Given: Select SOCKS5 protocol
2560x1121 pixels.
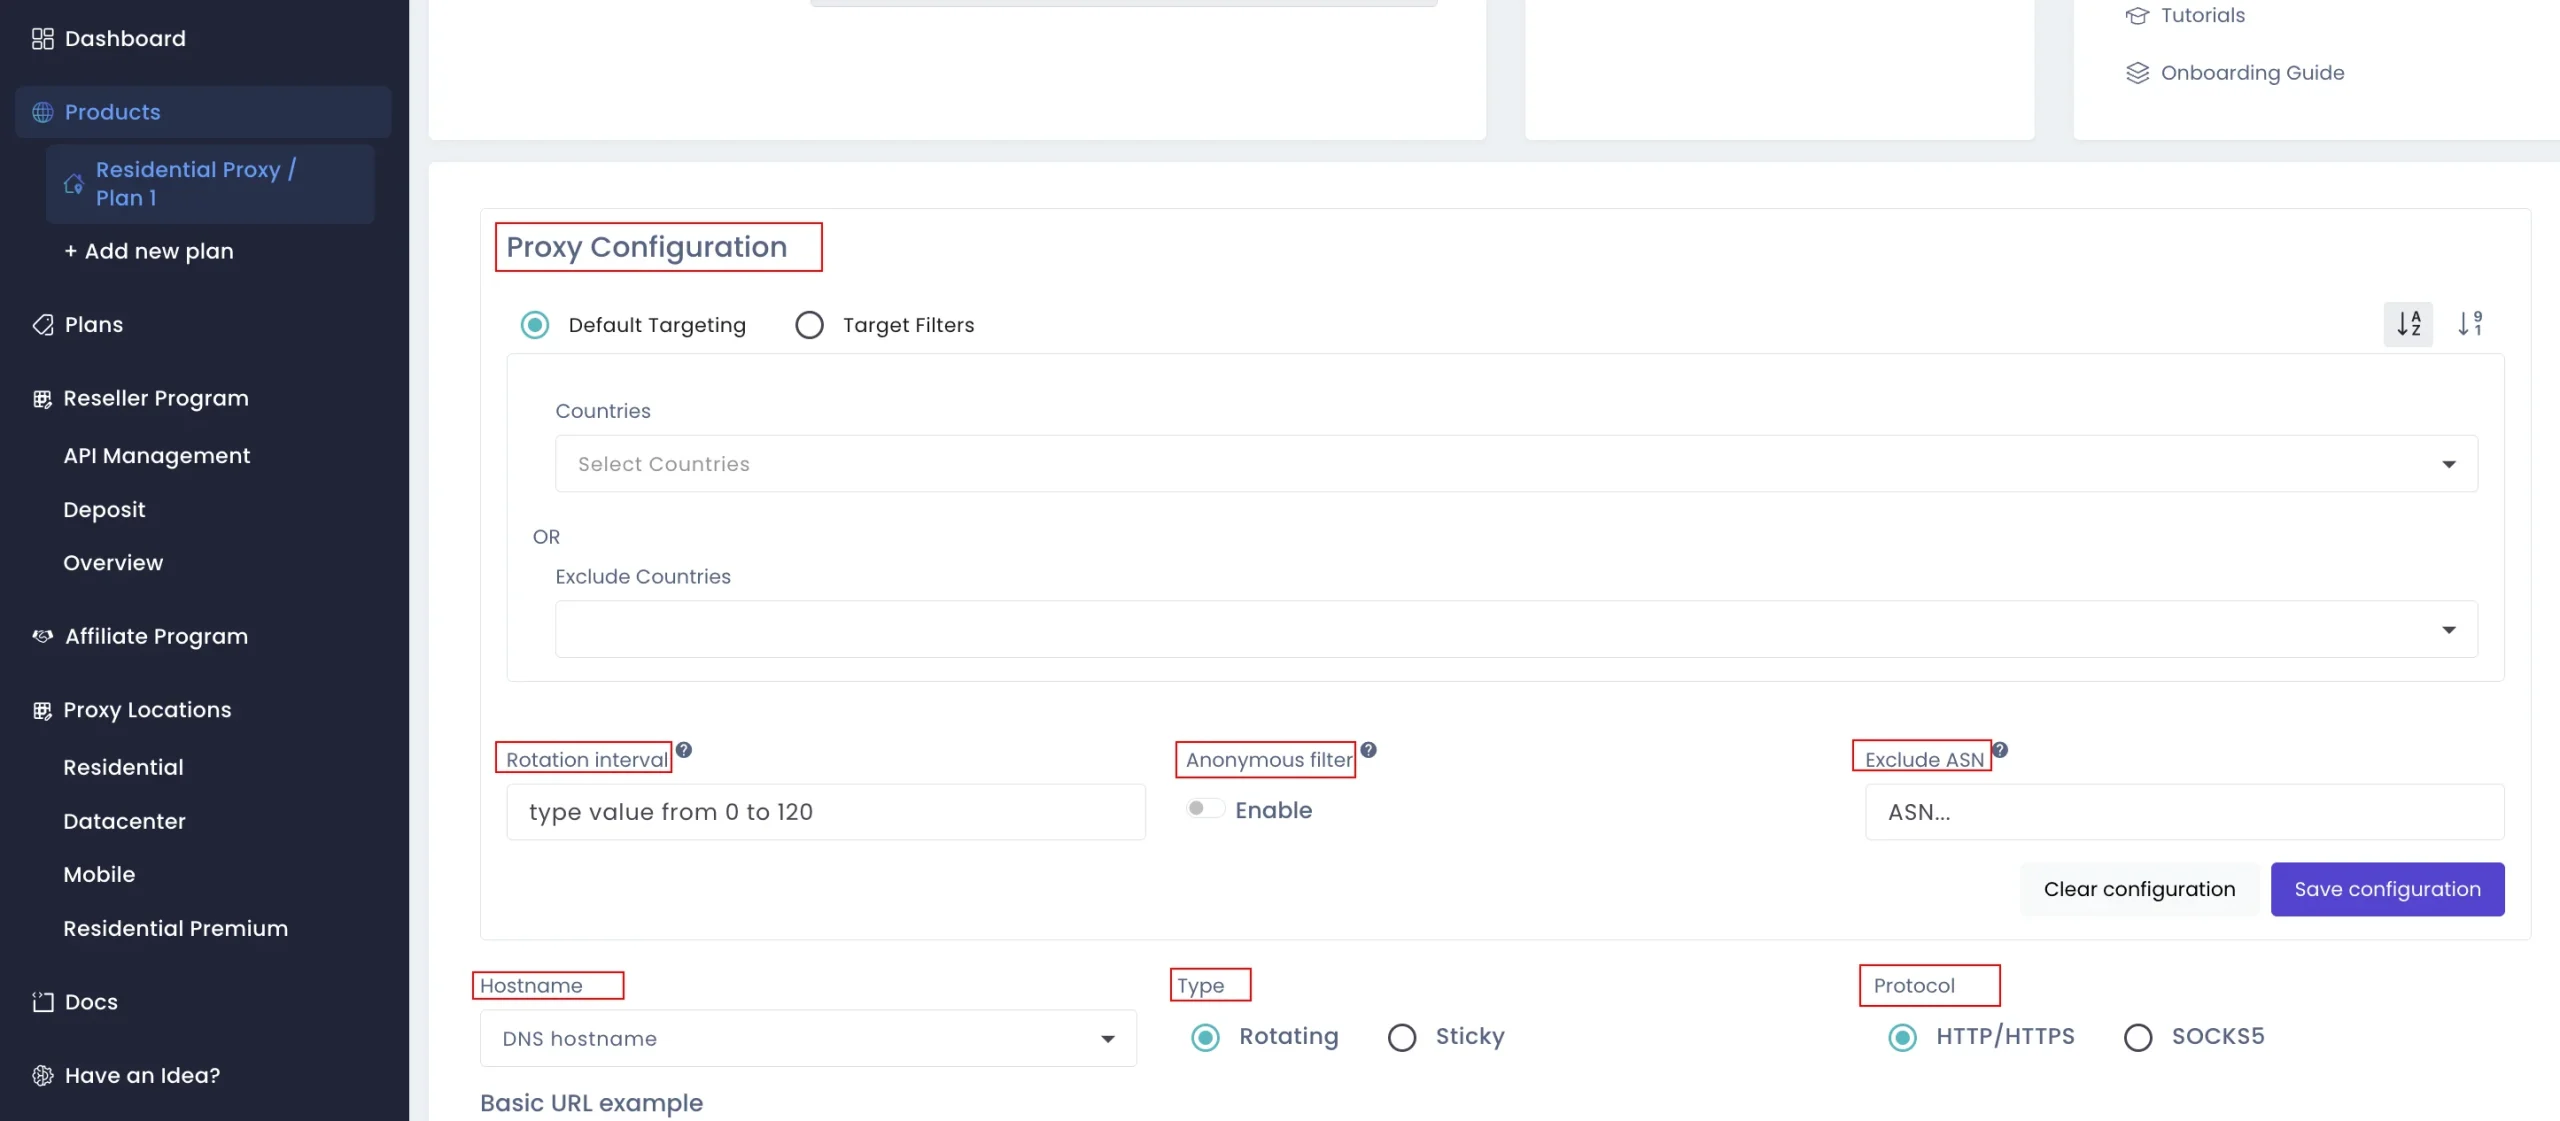Looking at the screenshot, I should pyautogui.click(x=2138, y=1038).
